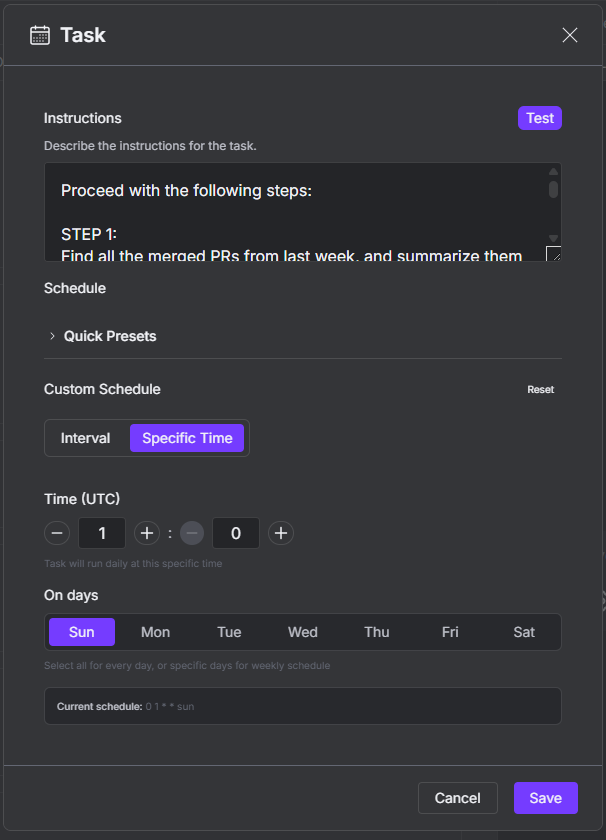Reset the custom schedule
This screenshot has height=840, width=606.
(540, 389)
